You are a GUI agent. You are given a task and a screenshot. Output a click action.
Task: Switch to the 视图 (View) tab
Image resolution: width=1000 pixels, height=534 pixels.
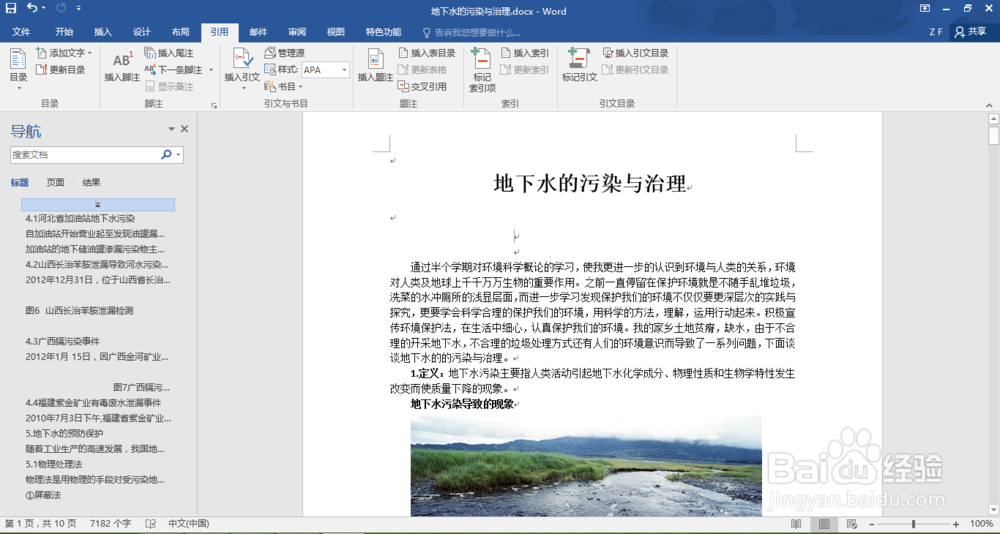pos(336,32)
